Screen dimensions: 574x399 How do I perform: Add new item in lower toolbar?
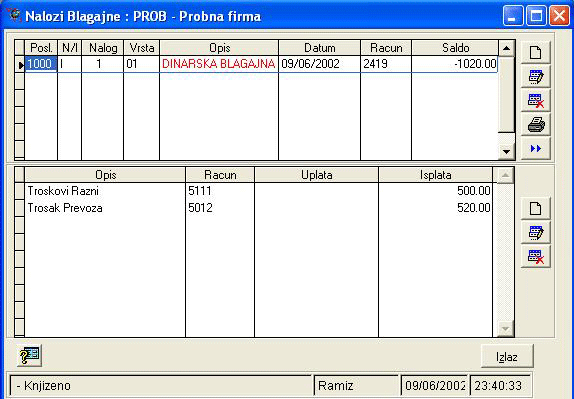[x=536, y=209]
